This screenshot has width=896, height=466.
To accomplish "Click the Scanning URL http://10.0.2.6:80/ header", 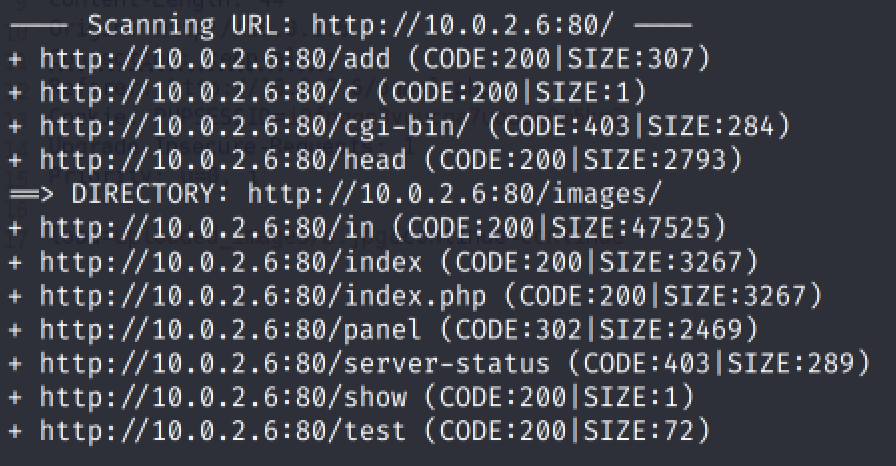I will (x=351, y=26).
